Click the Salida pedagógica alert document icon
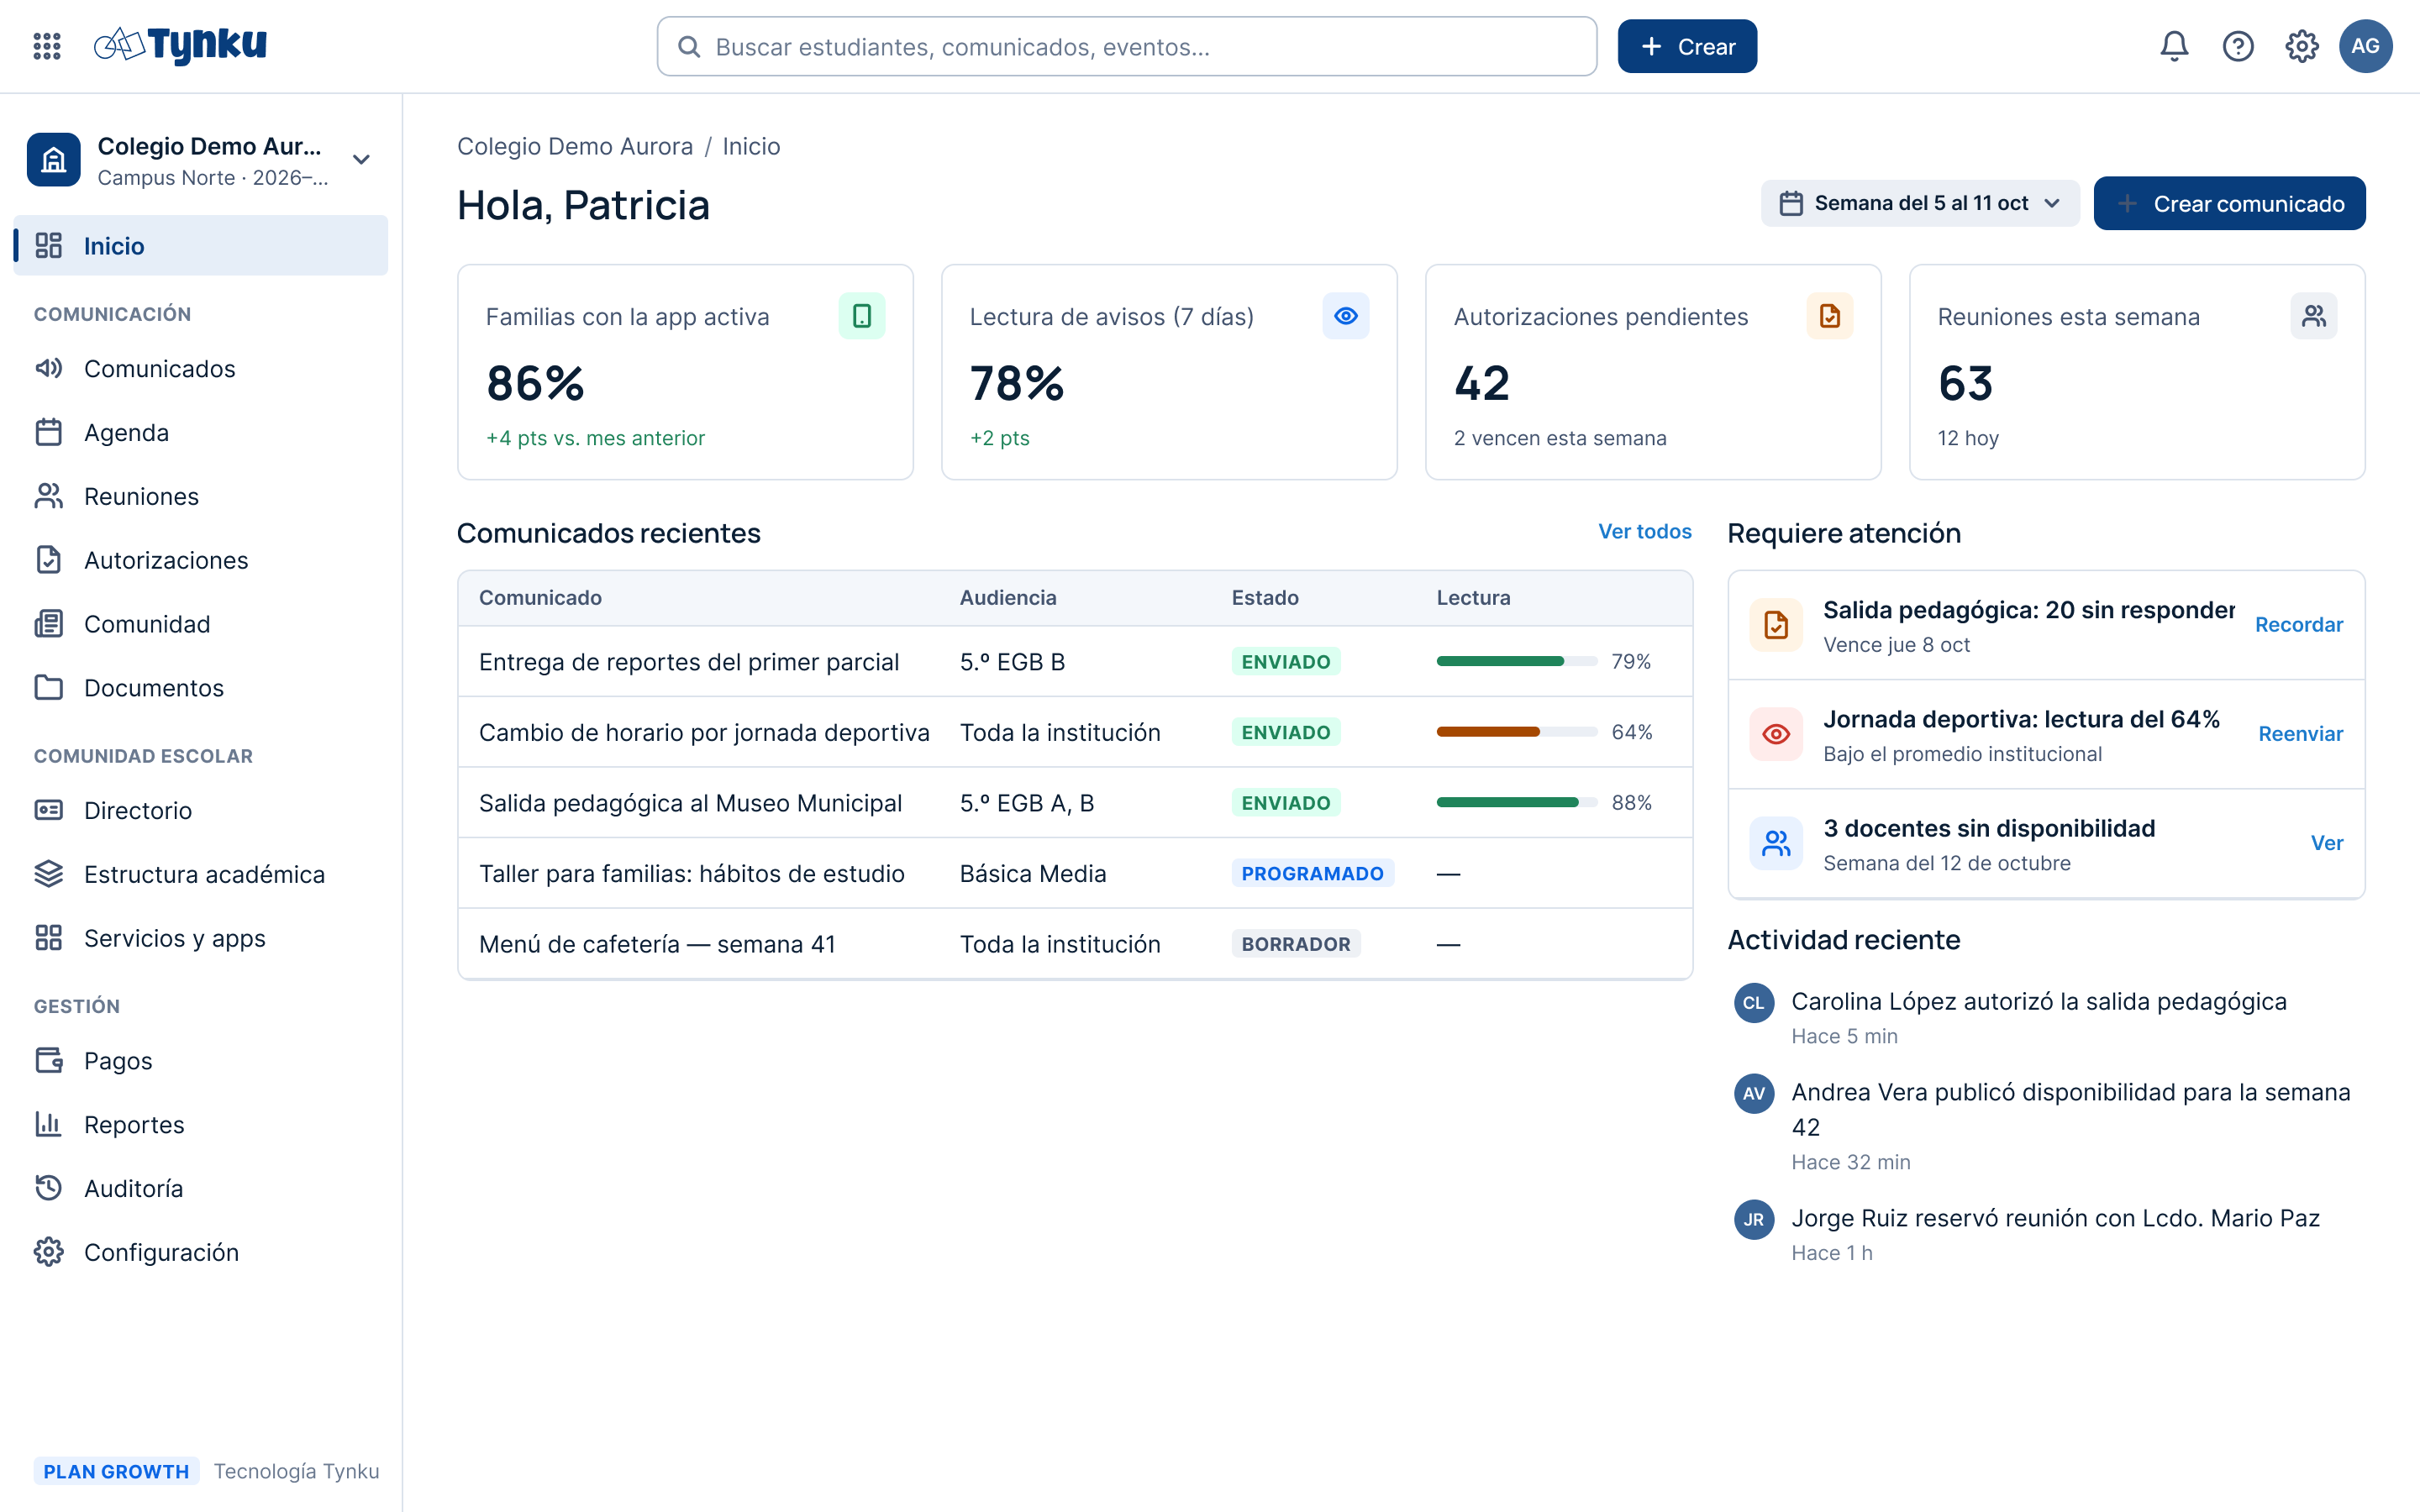Screen dimensions: 2420x1512 (x=1776, y=625)
